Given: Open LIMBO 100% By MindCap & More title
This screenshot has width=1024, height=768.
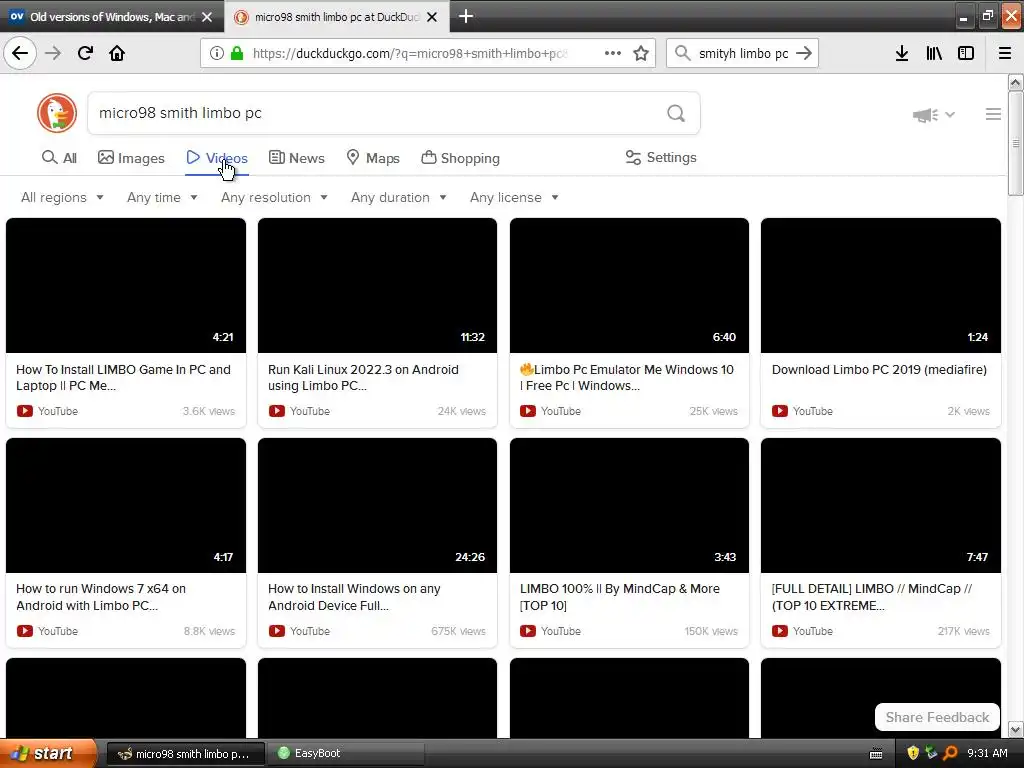Looking at the screenshot, I should [x=620, y=597].
